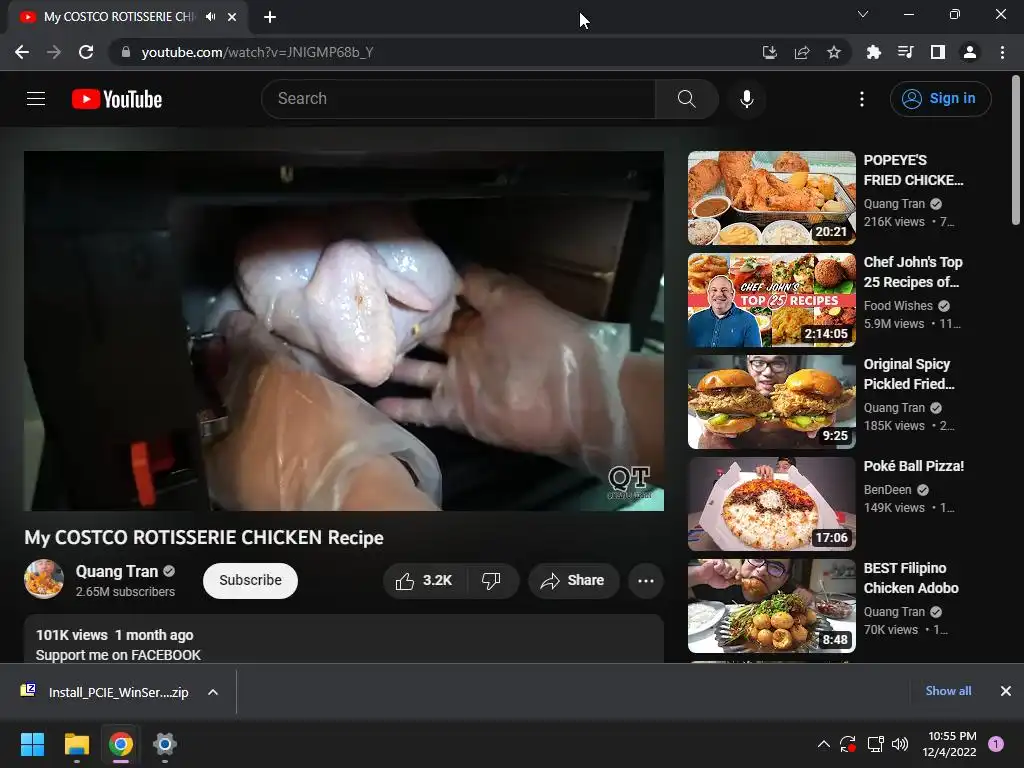
Task: Click network icon in system tray
Action: click(875, 744)
